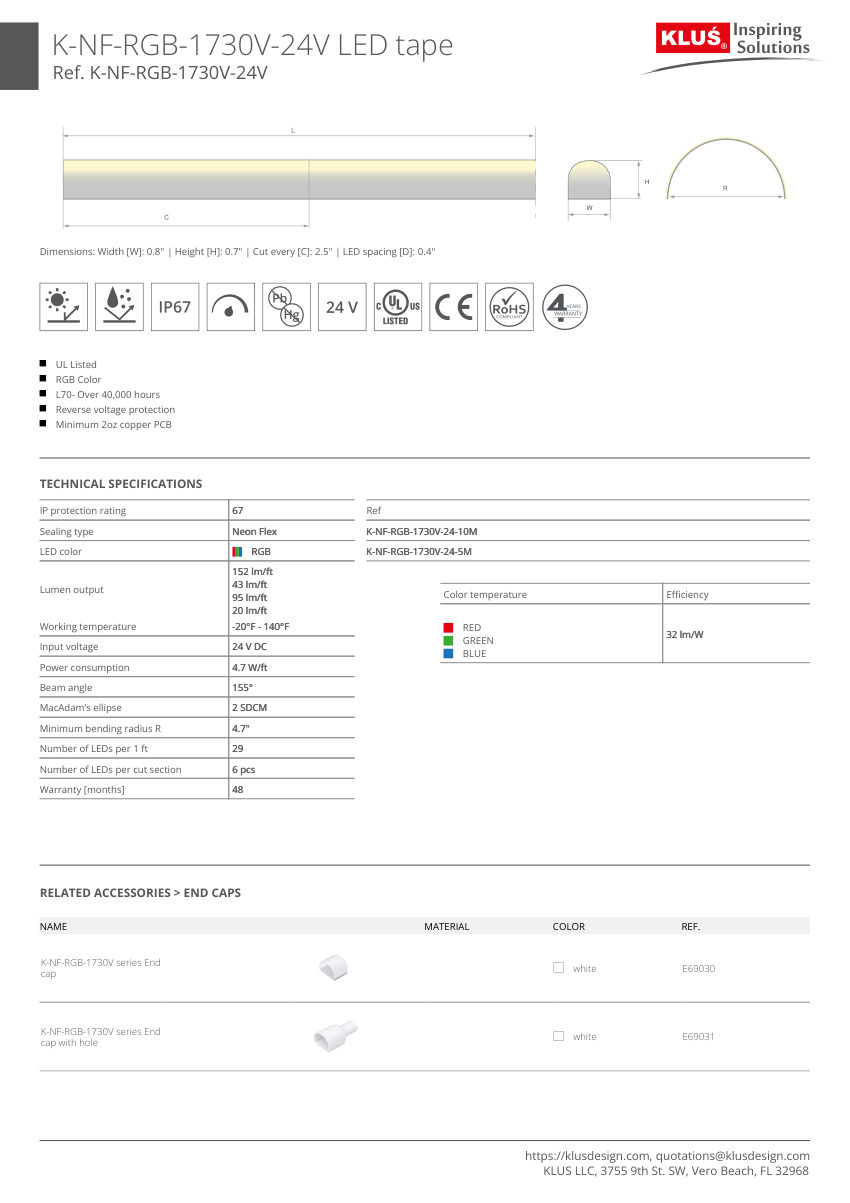
Task: Click the End cap with hole thumbnail
Action: 335,1035
